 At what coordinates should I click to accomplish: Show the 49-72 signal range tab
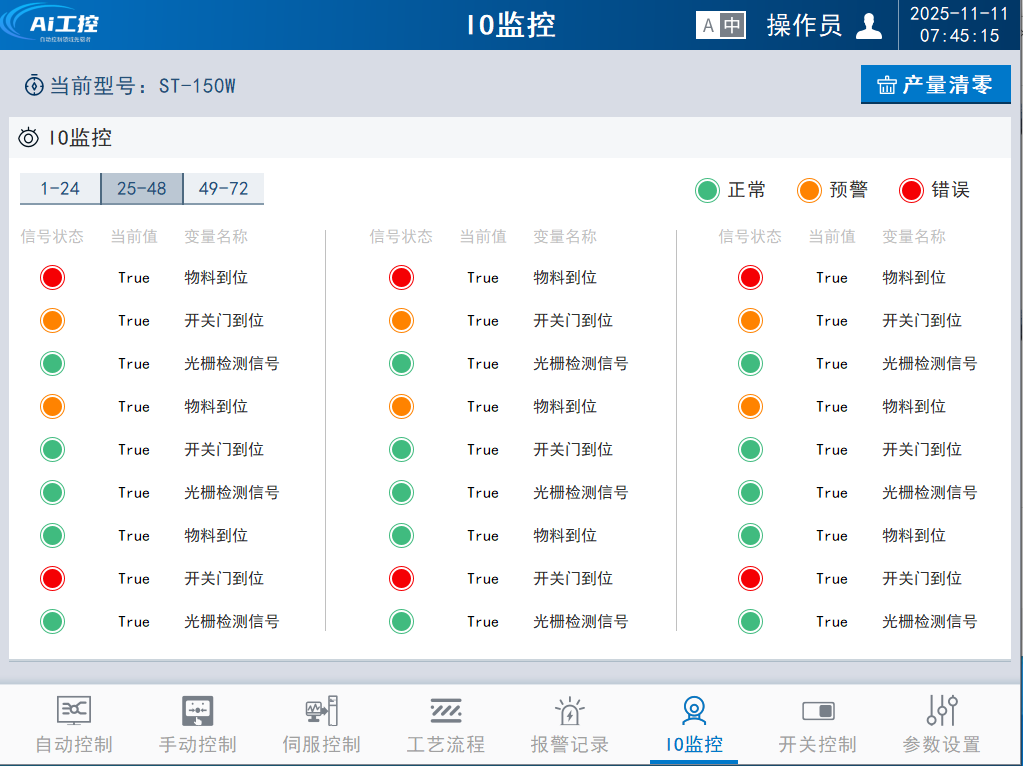point(223,189)
